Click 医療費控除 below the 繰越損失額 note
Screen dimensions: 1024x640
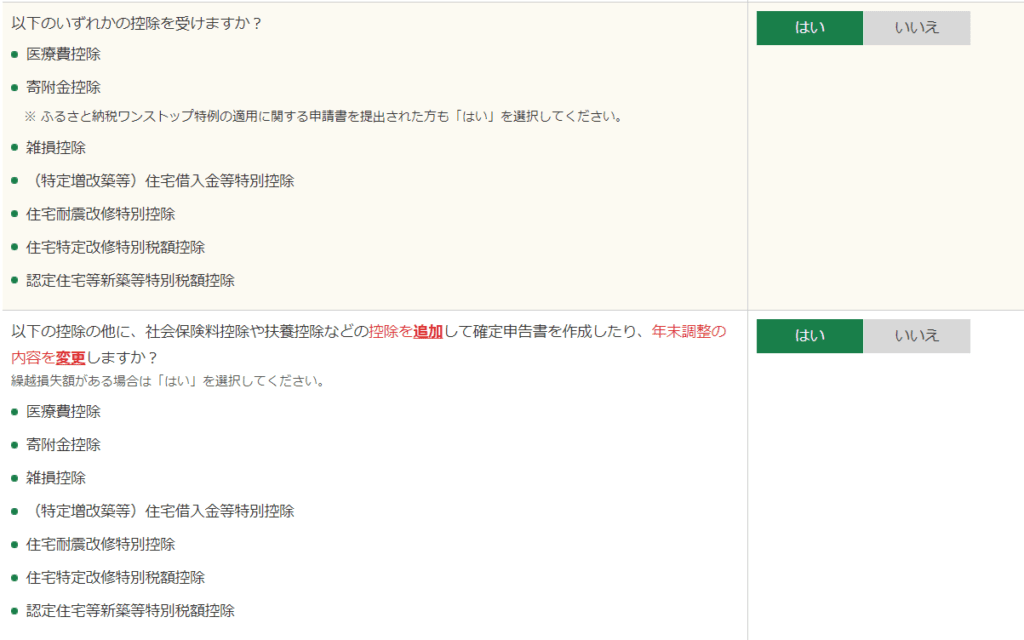[63, 411]
